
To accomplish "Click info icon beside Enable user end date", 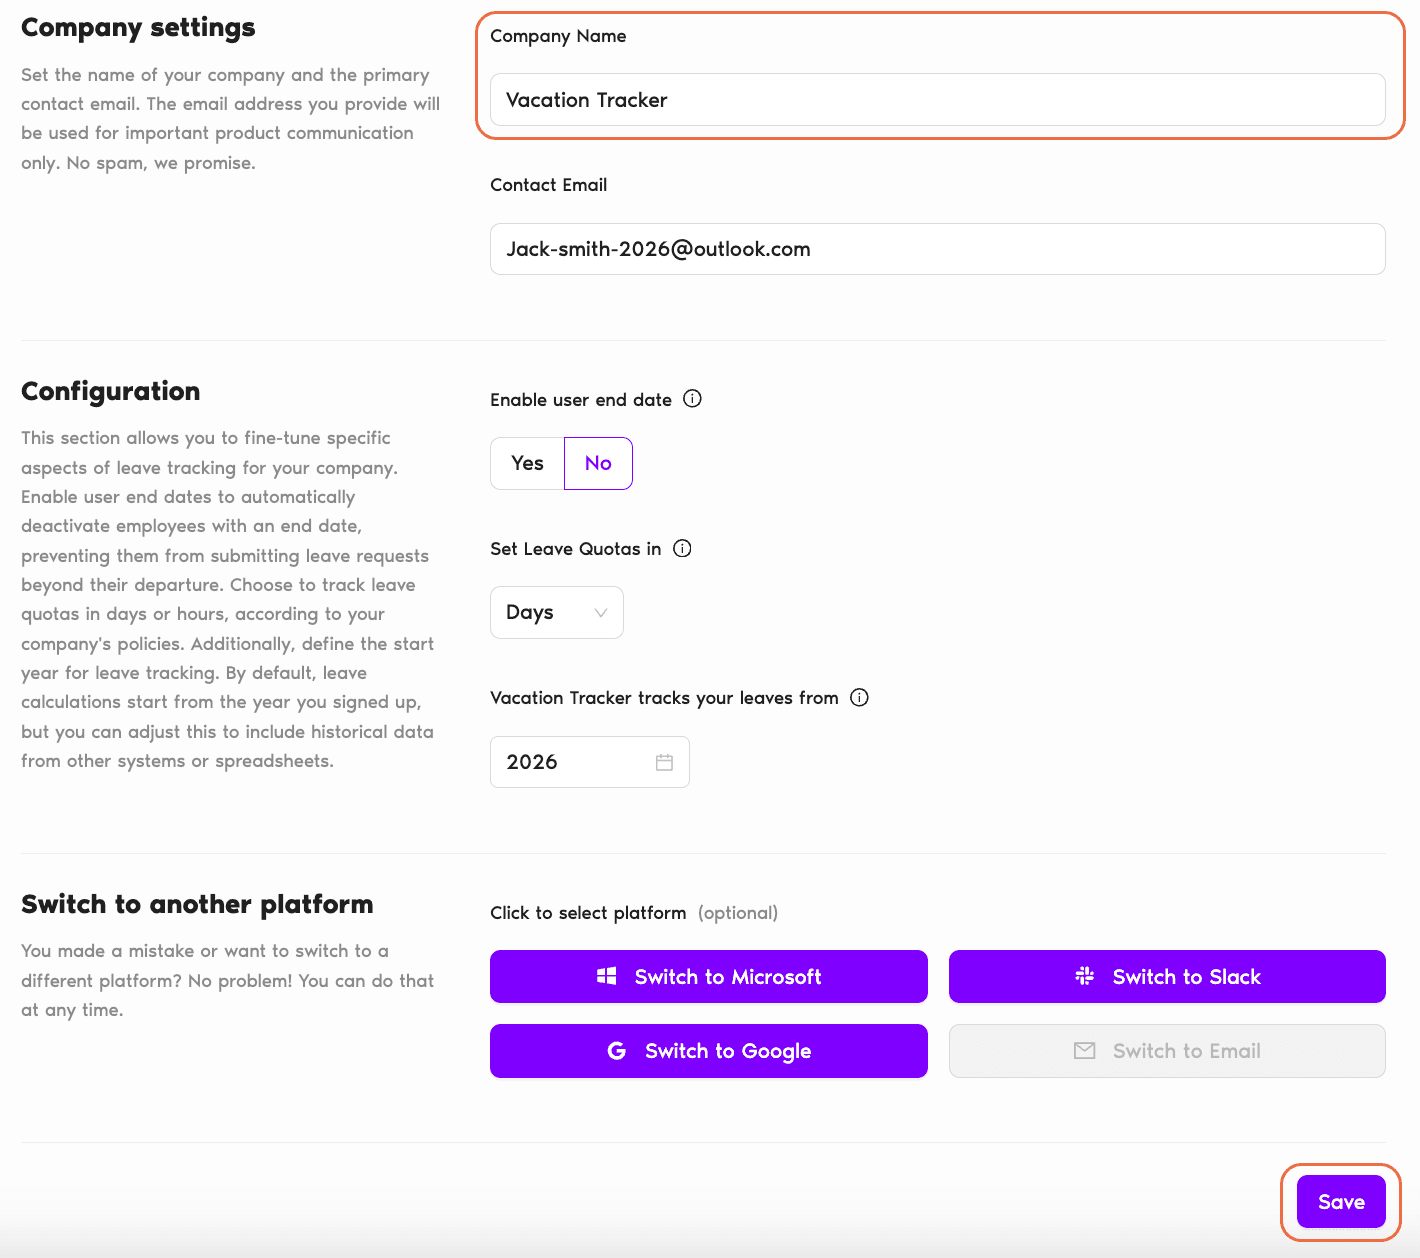I will tap(692, 399).
